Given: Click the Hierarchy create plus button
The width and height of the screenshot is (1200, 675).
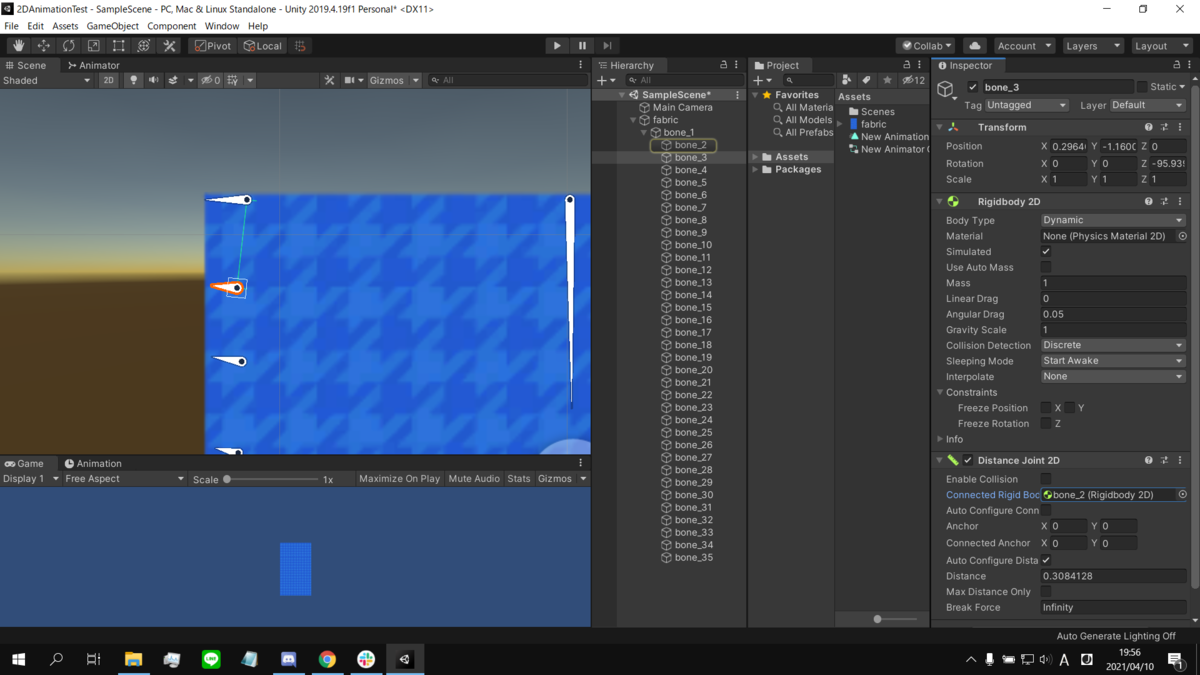Looking at the screenshot, I should 604,80.
